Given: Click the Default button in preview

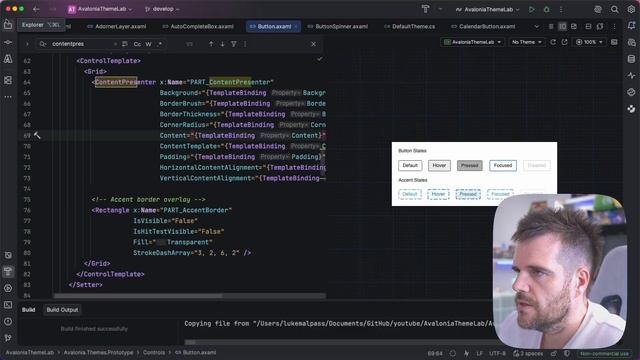Looking at the screenshot, I should pos(410,165).
